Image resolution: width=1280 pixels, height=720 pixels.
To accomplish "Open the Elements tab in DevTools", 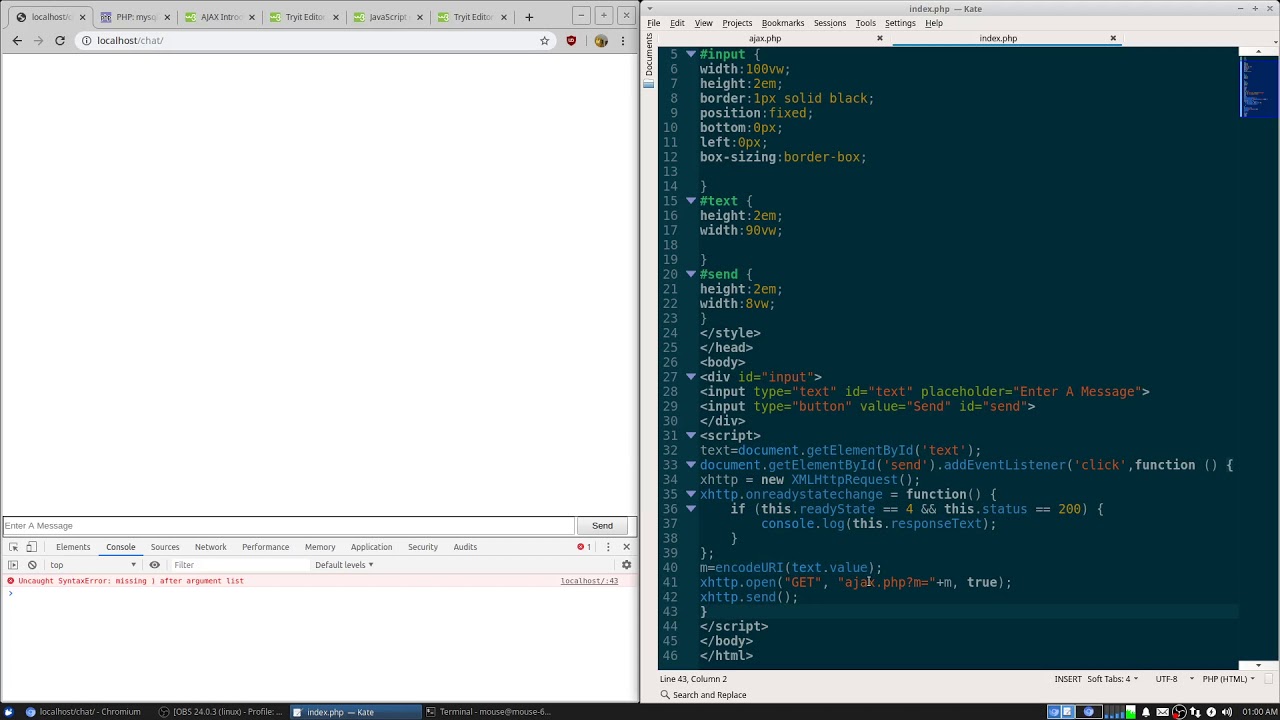I will (x=73, y=547).
